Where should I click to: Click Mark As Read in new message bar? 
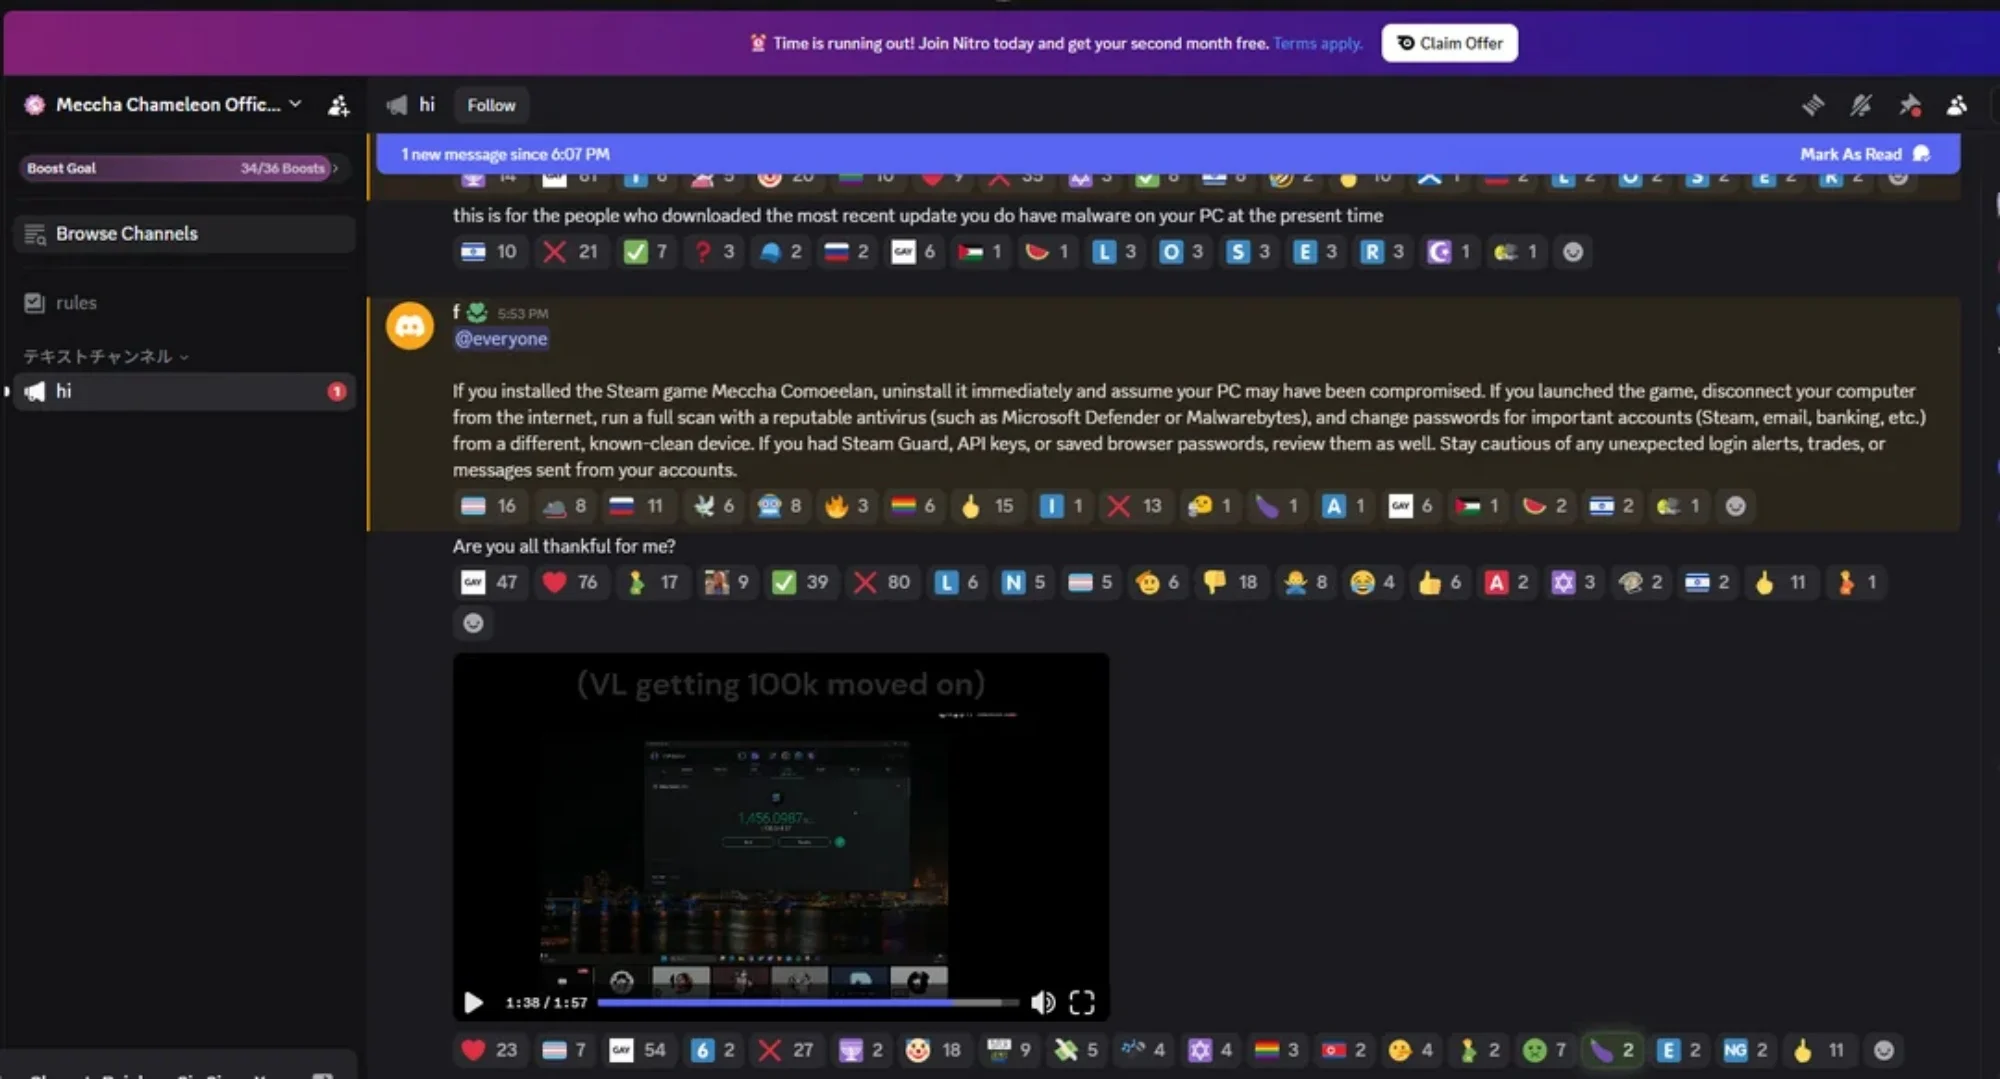point(1865,154)
